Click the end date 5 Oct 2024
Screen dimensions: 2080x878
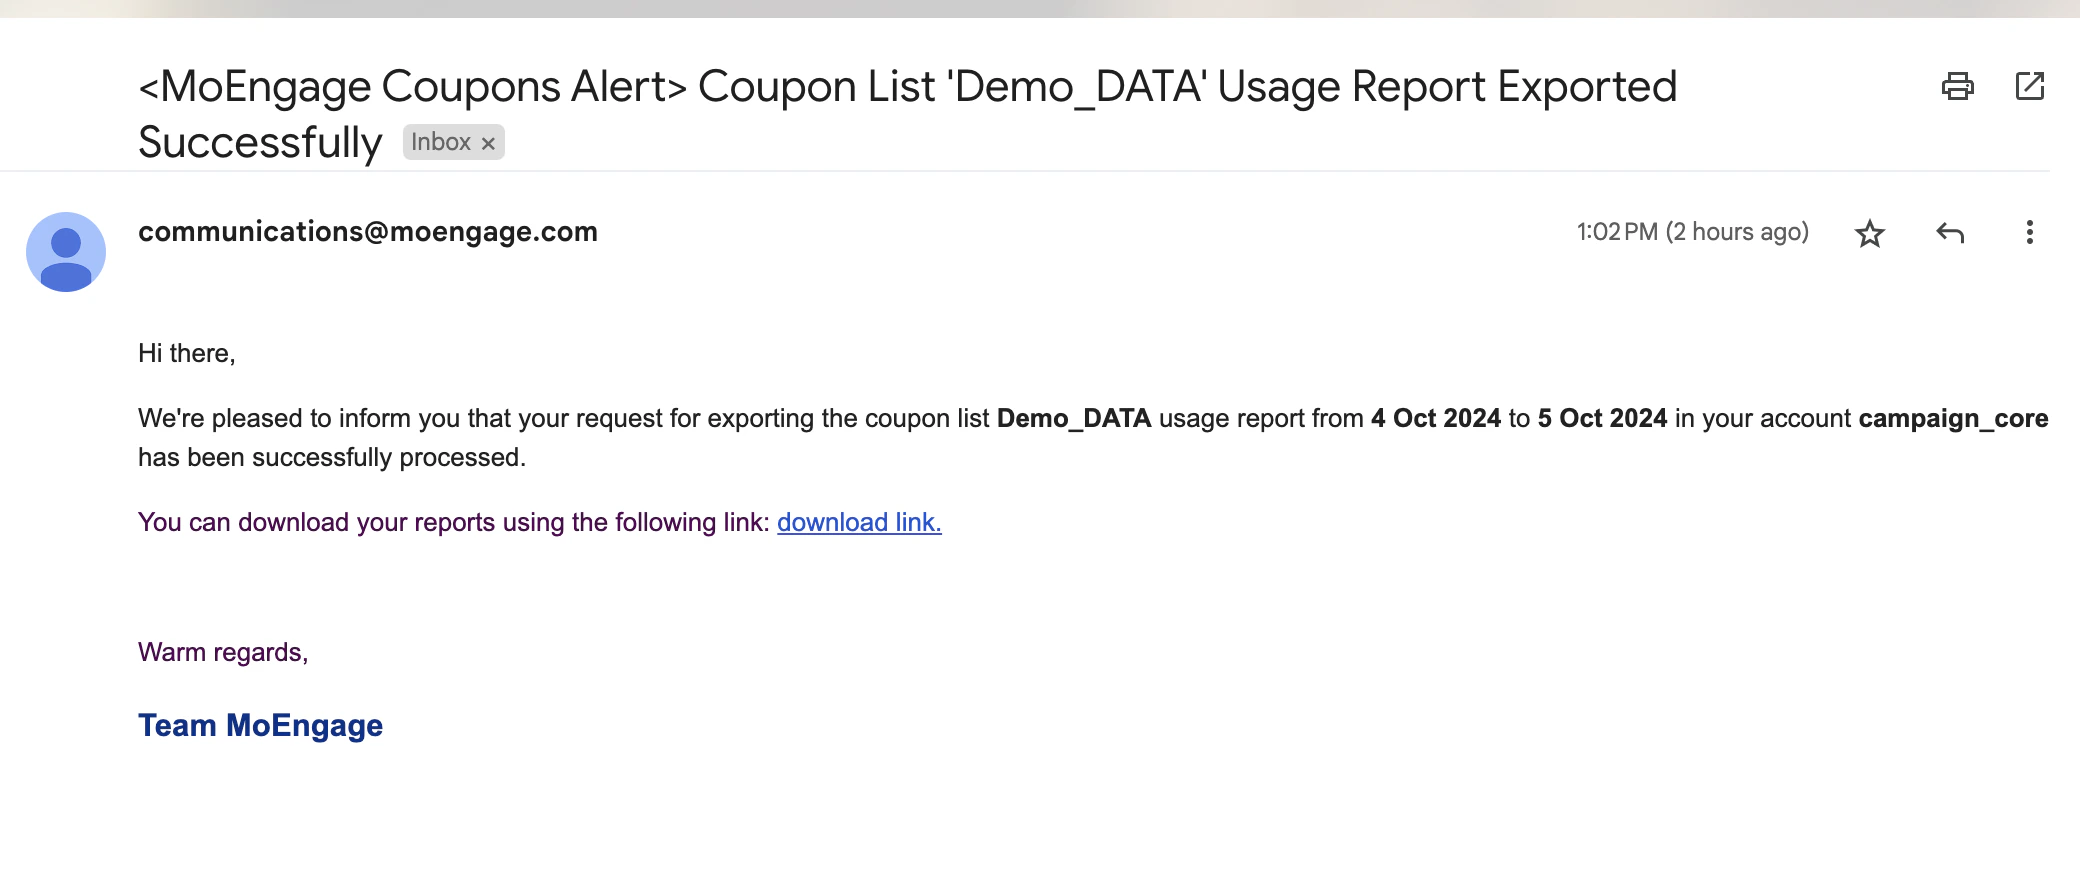coord(1602,418)
